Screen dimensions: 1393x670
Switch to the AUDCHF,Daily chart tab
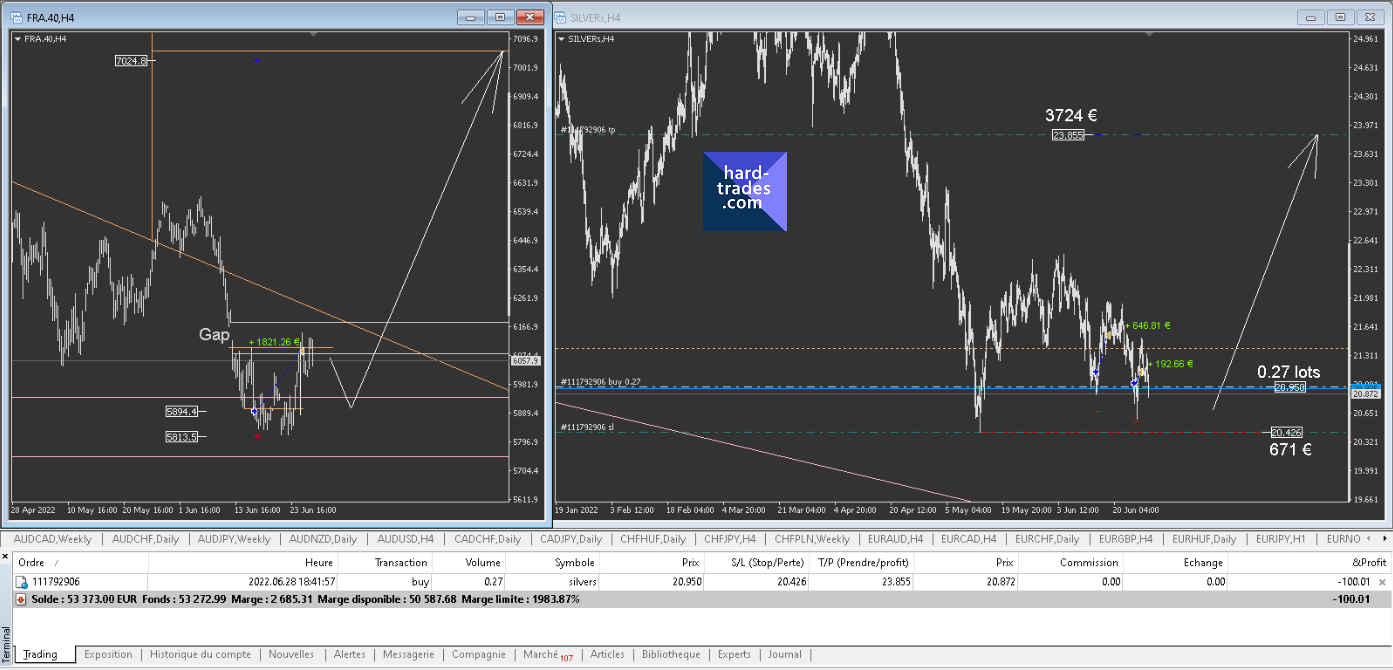pos(146,539)
